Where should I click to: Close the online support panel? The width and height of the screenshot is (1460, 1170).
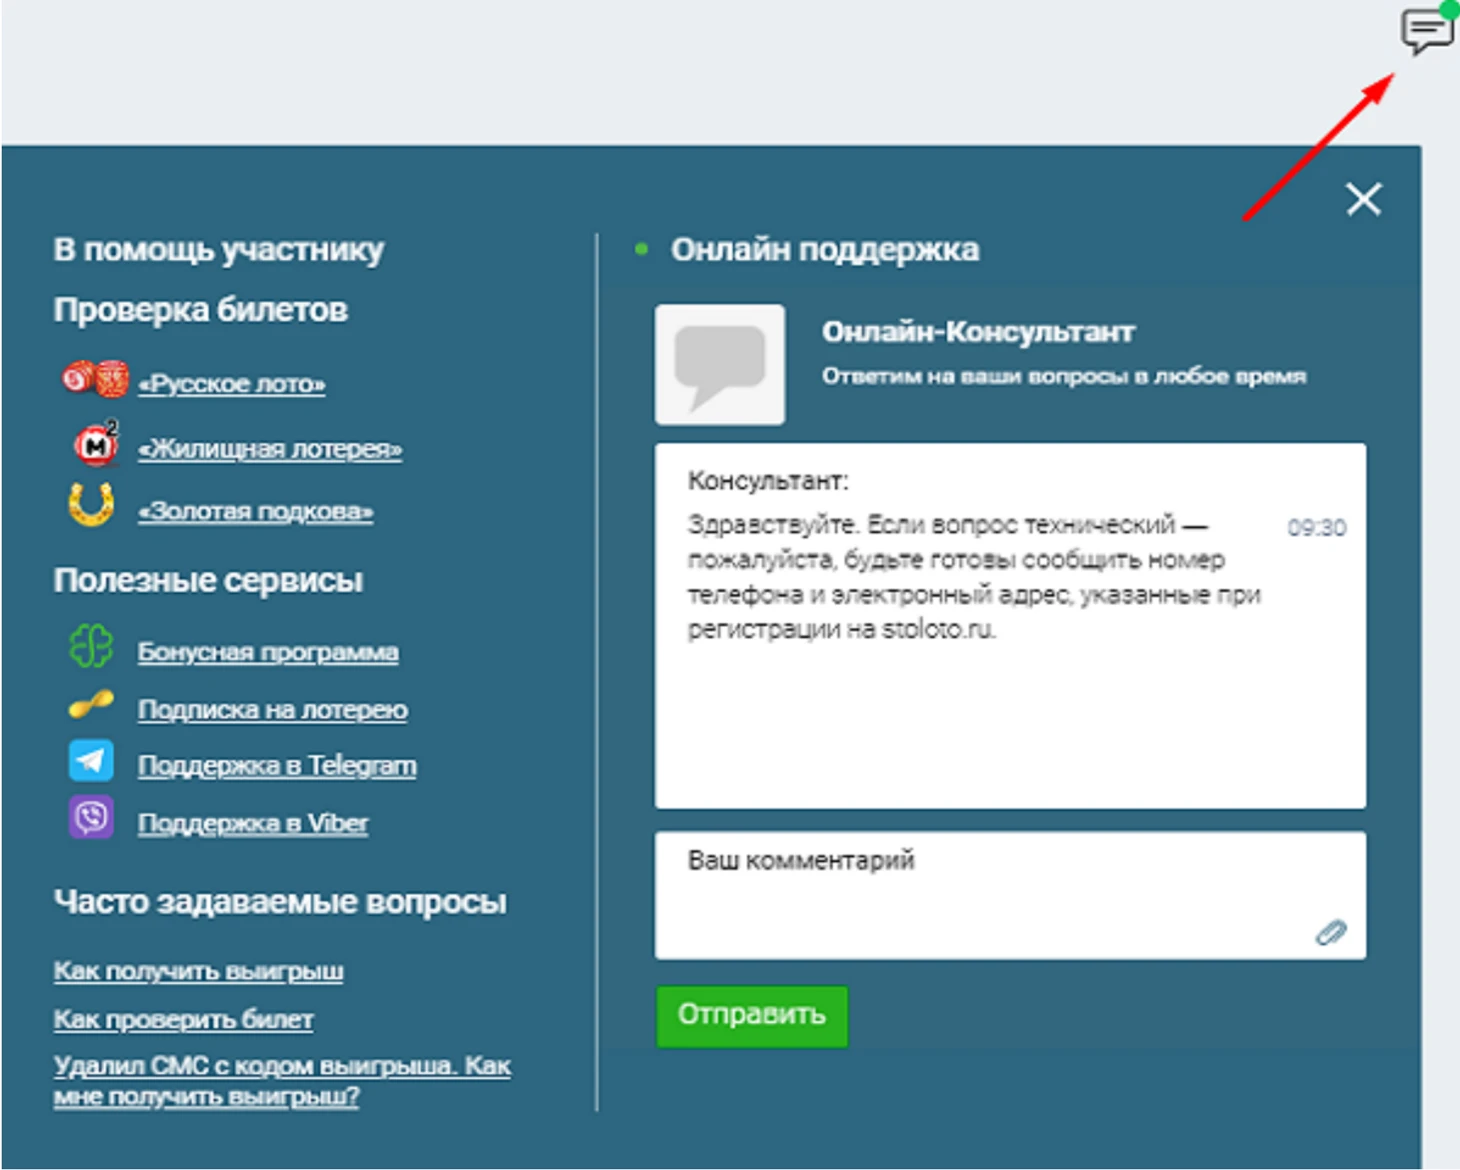(x=1363, y=199)
